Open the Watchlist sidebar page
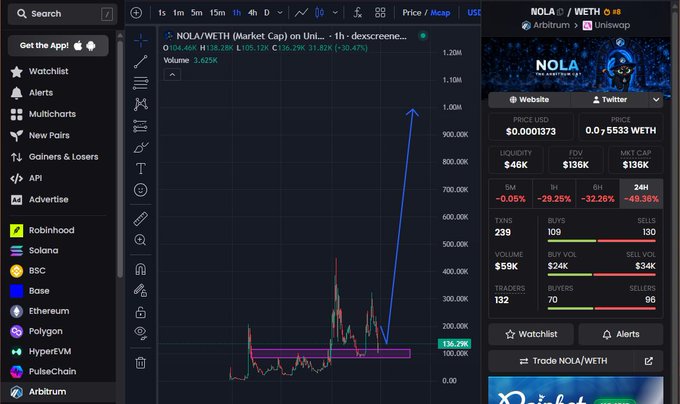This screenshot has width=680, height=404. (x=59, y=72)
